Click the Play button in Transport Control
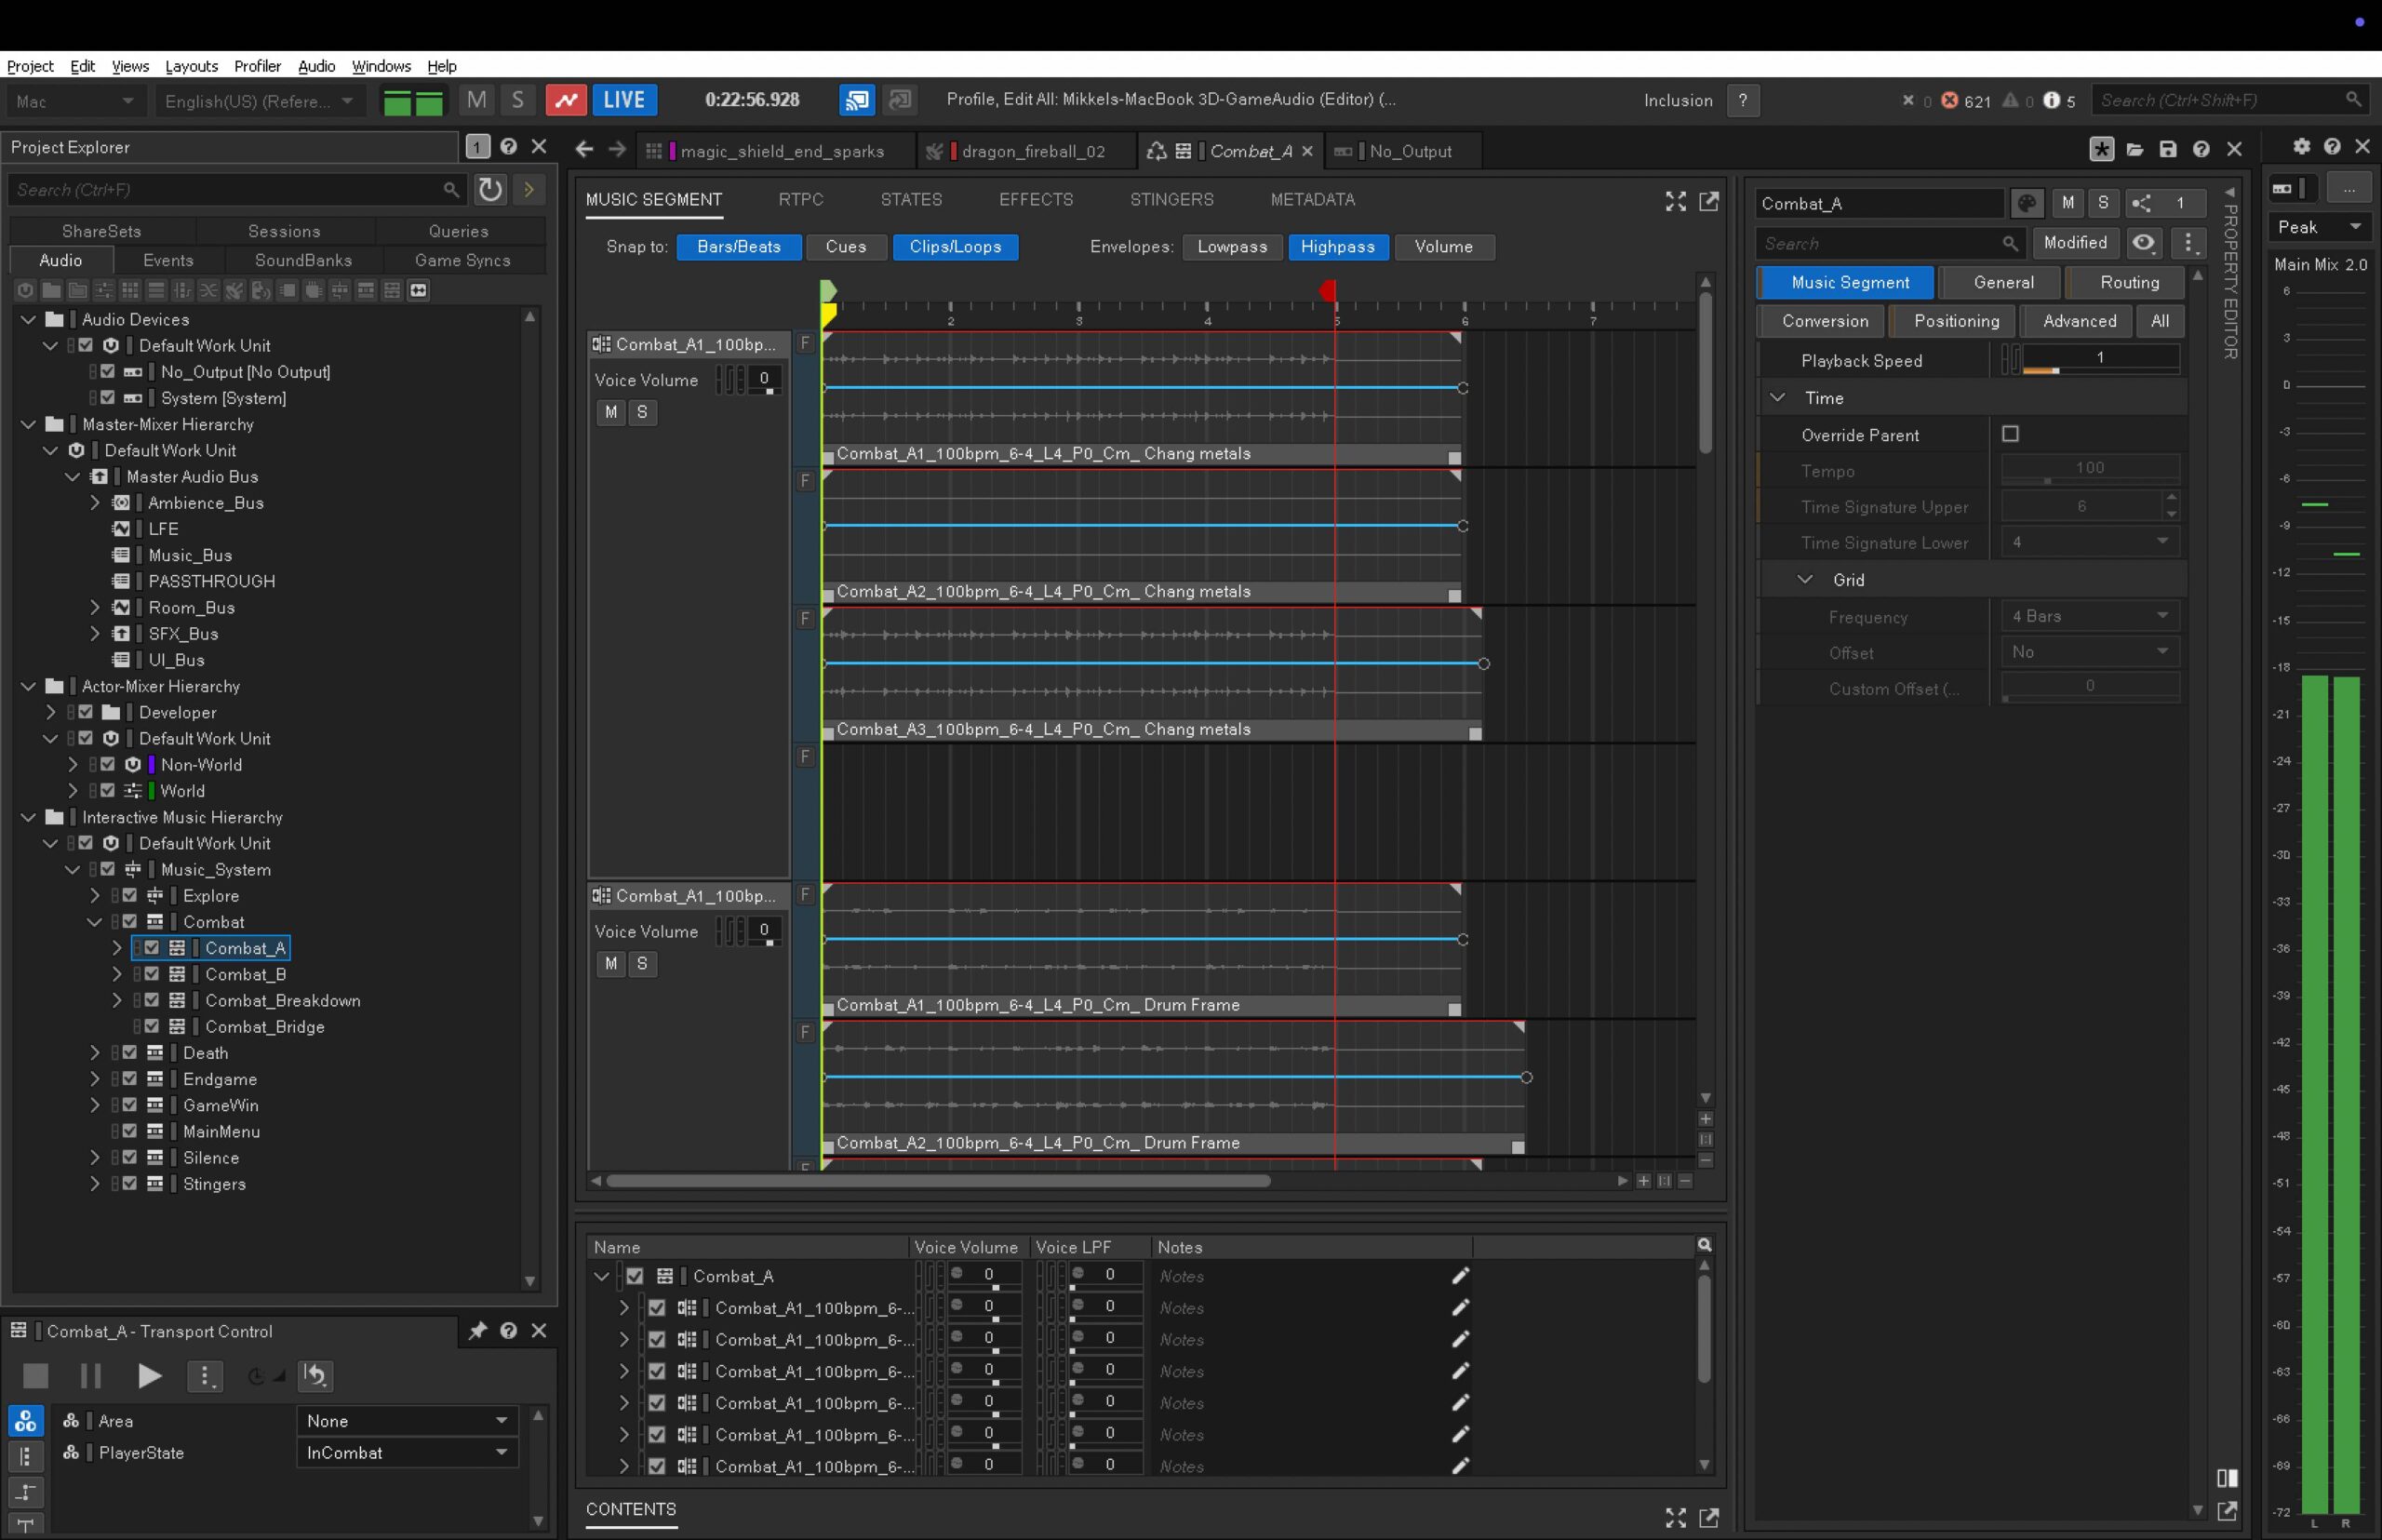The width and height of the screenshot is (2382, 1540). tap(149, 1376)
